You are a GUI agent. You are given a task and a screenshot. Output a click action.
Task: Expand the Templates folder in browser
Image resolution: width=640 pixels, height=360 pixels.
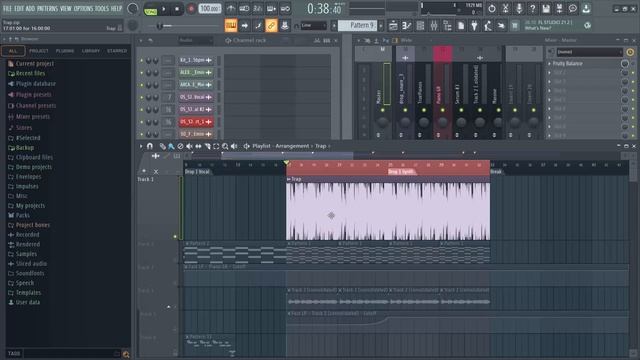24,293
